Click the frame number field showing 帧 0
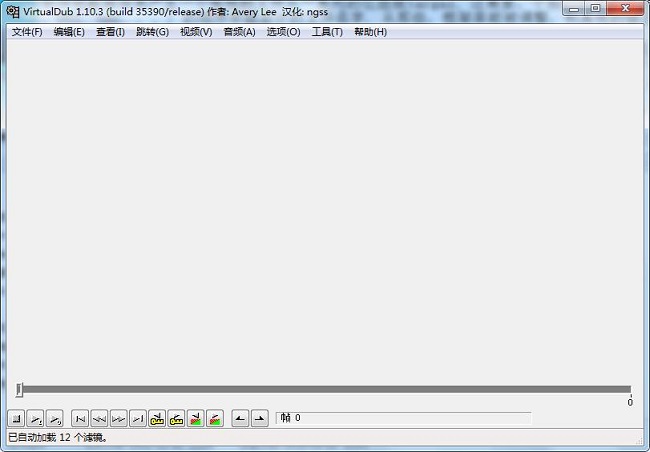 [403, 418]
